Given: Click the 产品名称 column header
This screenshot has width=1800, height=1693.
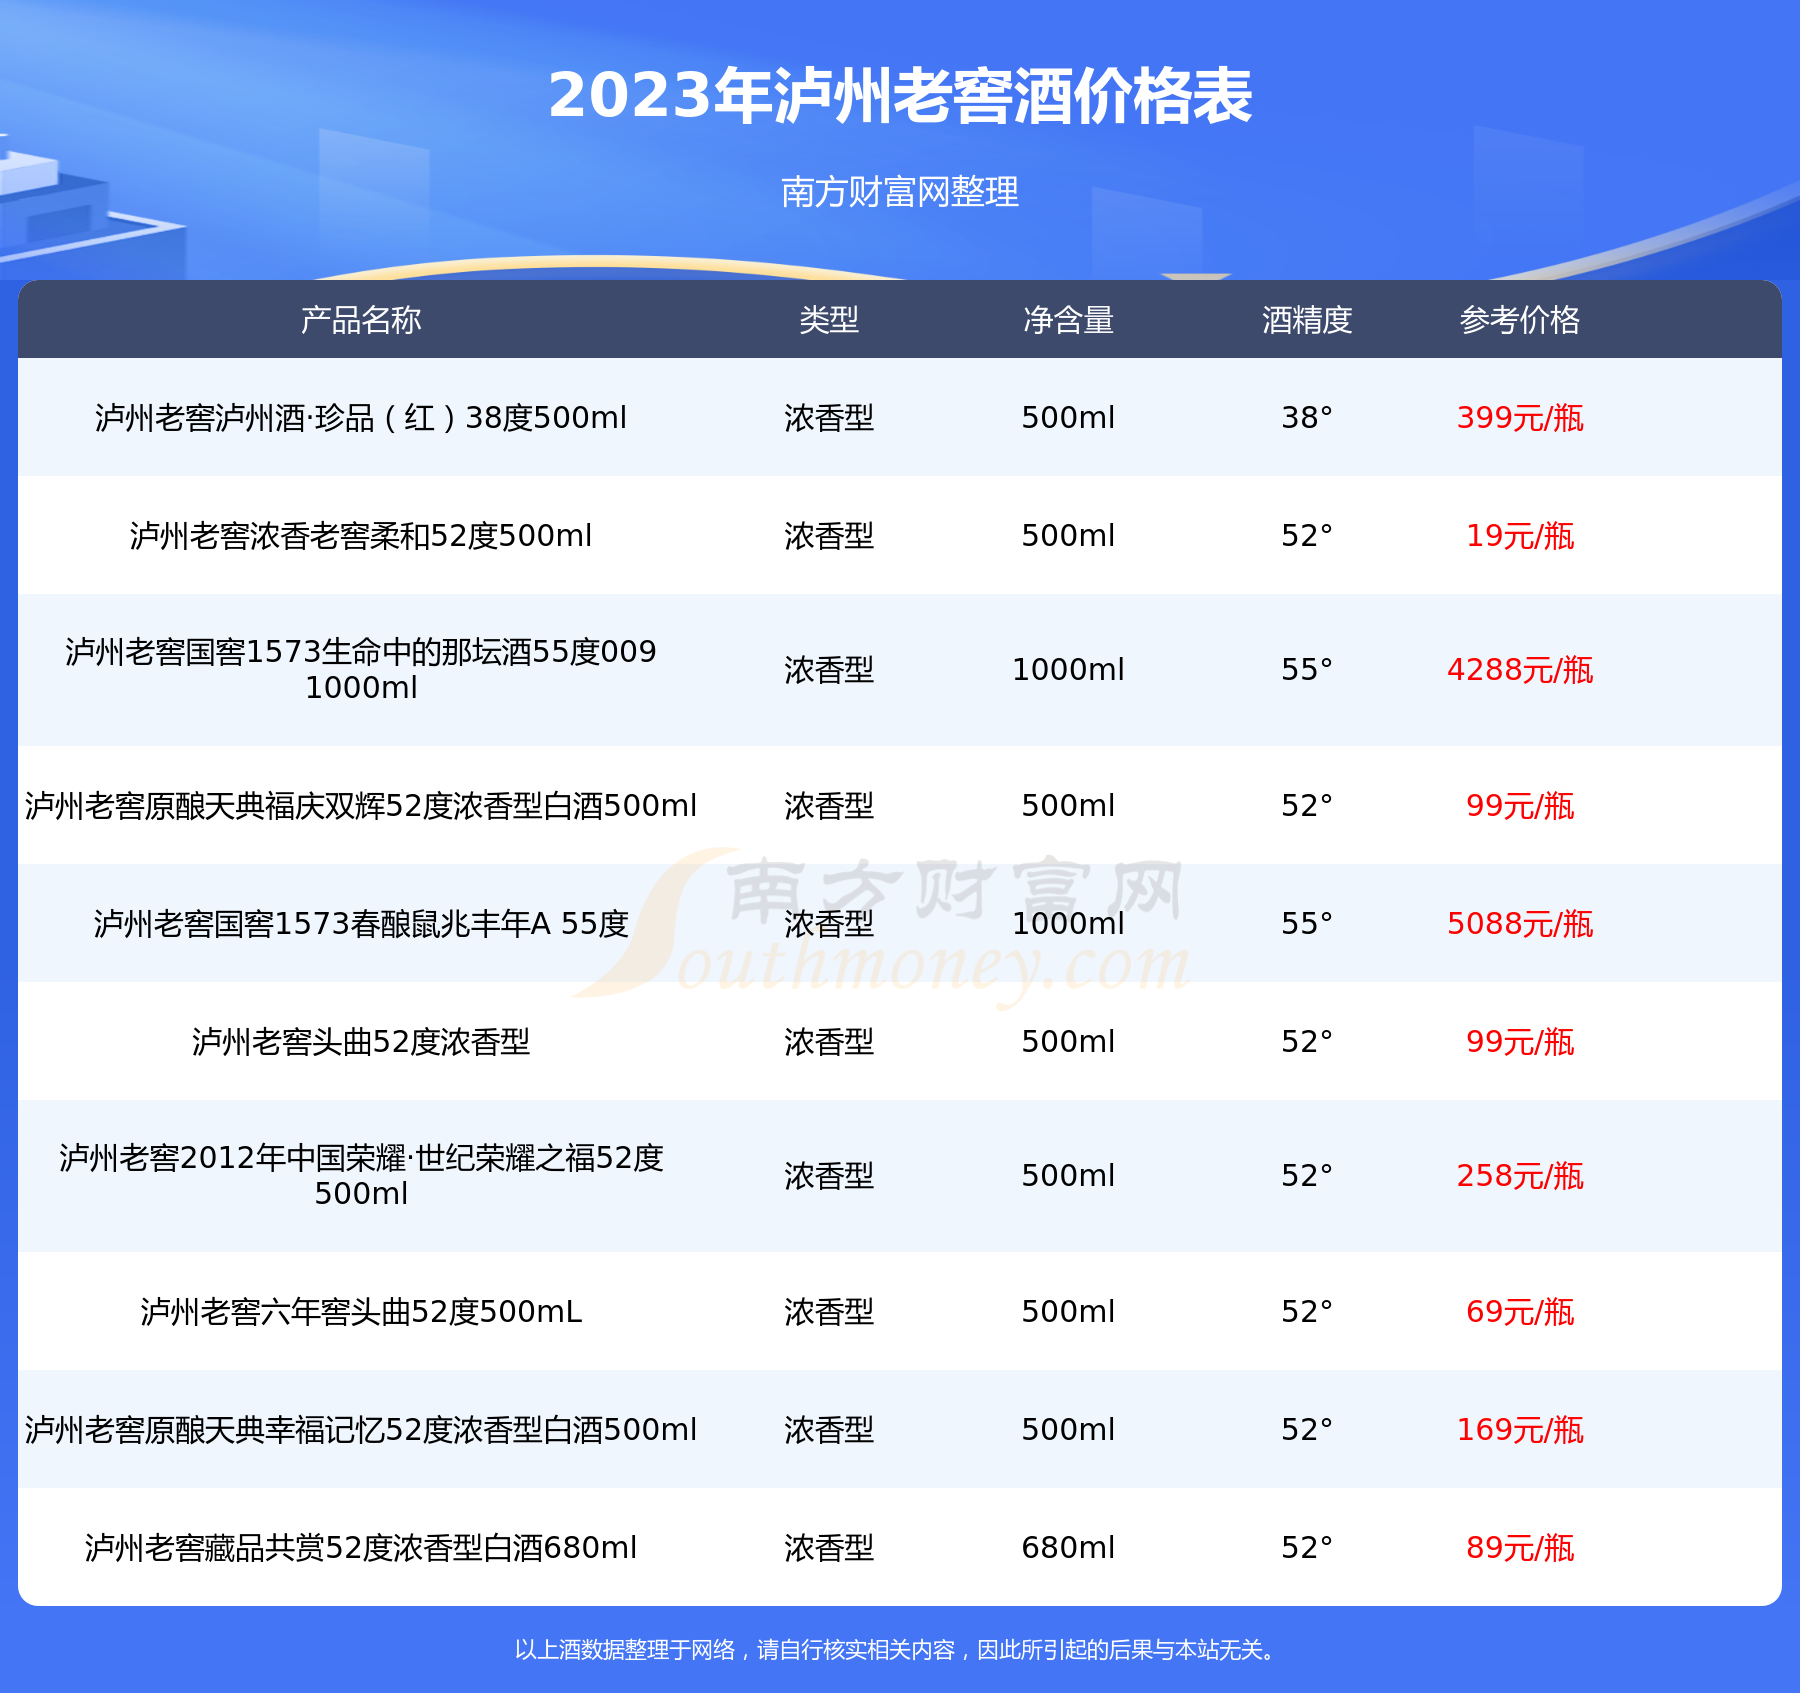Looking at the screenshot, I should click(x=361, y=320).
